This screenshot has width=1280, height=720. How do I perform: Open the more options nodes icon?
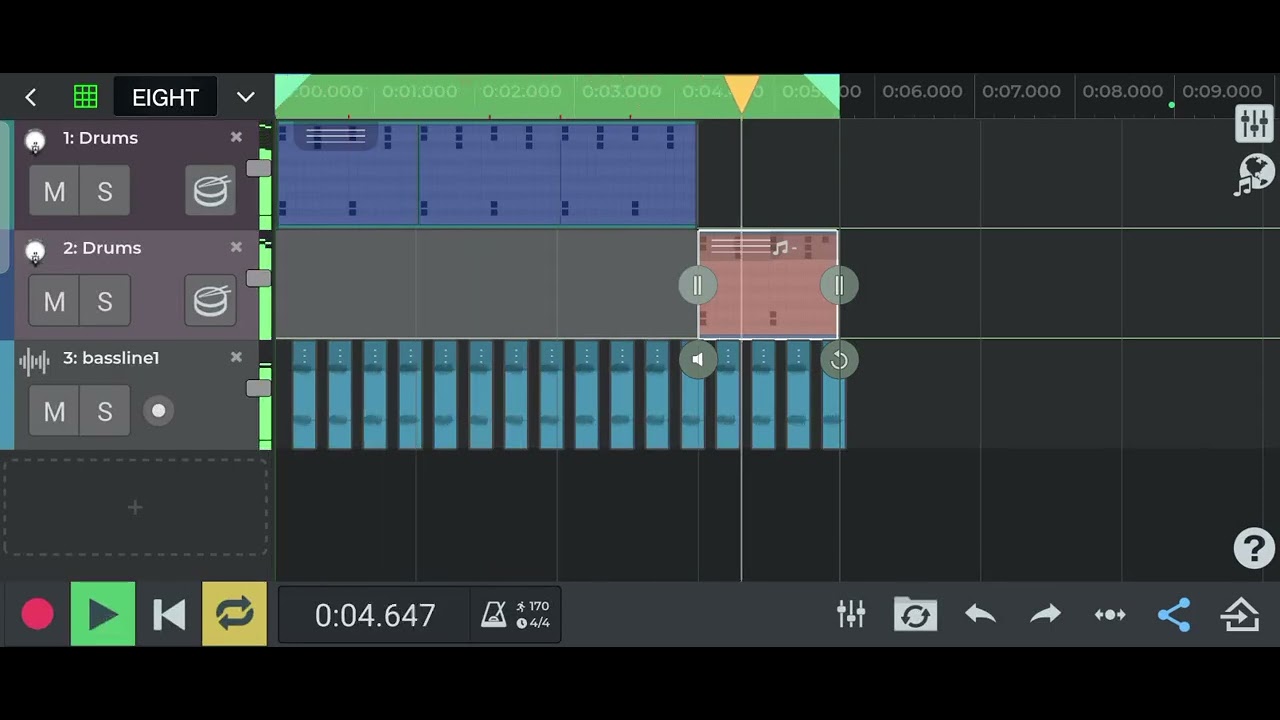(x=1110, y=614)
